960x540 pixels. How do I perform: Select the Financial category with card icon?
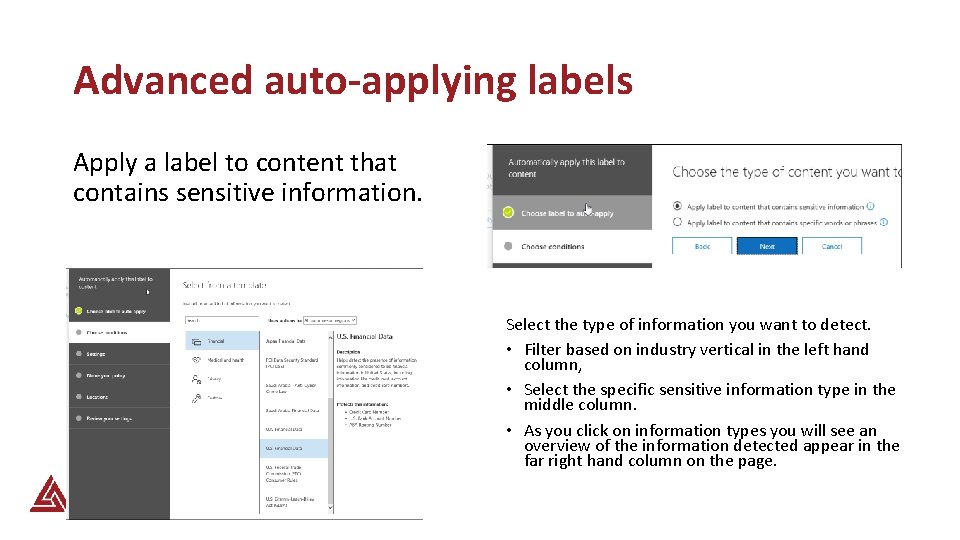(222, 341)
